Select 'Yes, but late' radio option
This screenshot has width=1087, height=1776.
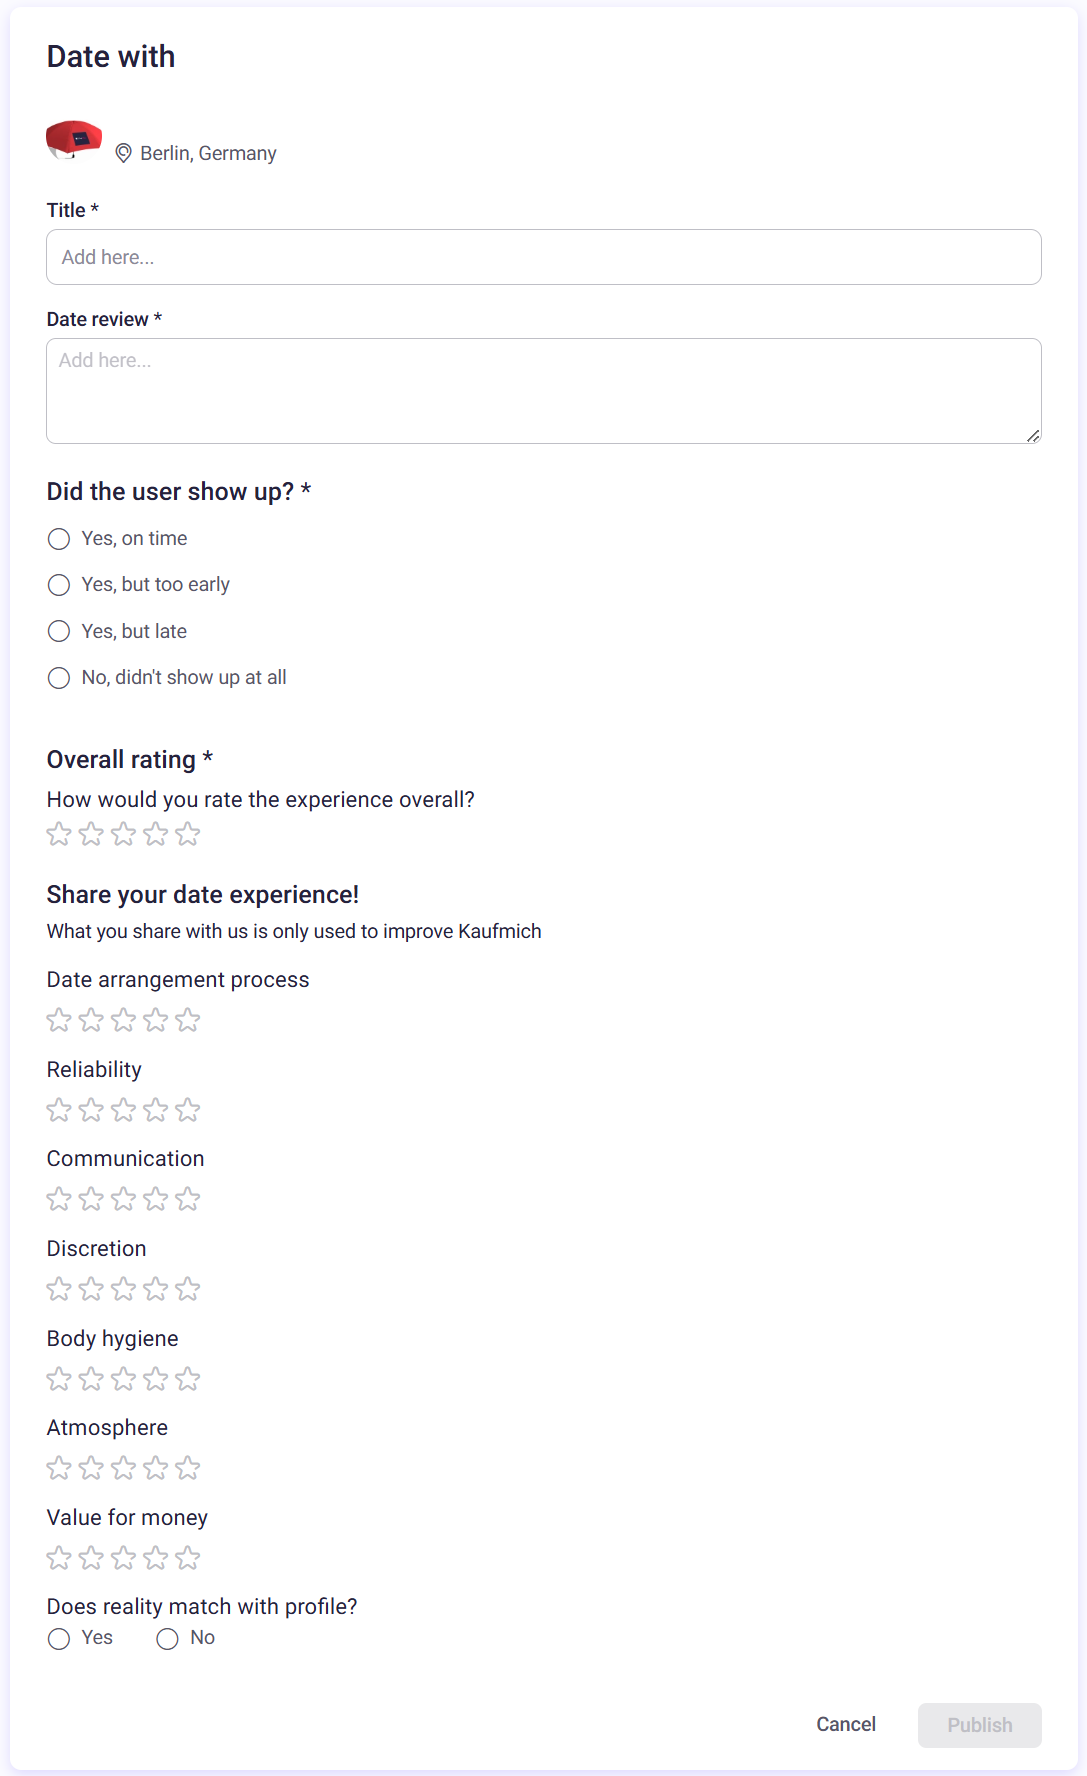coord(59,631)
